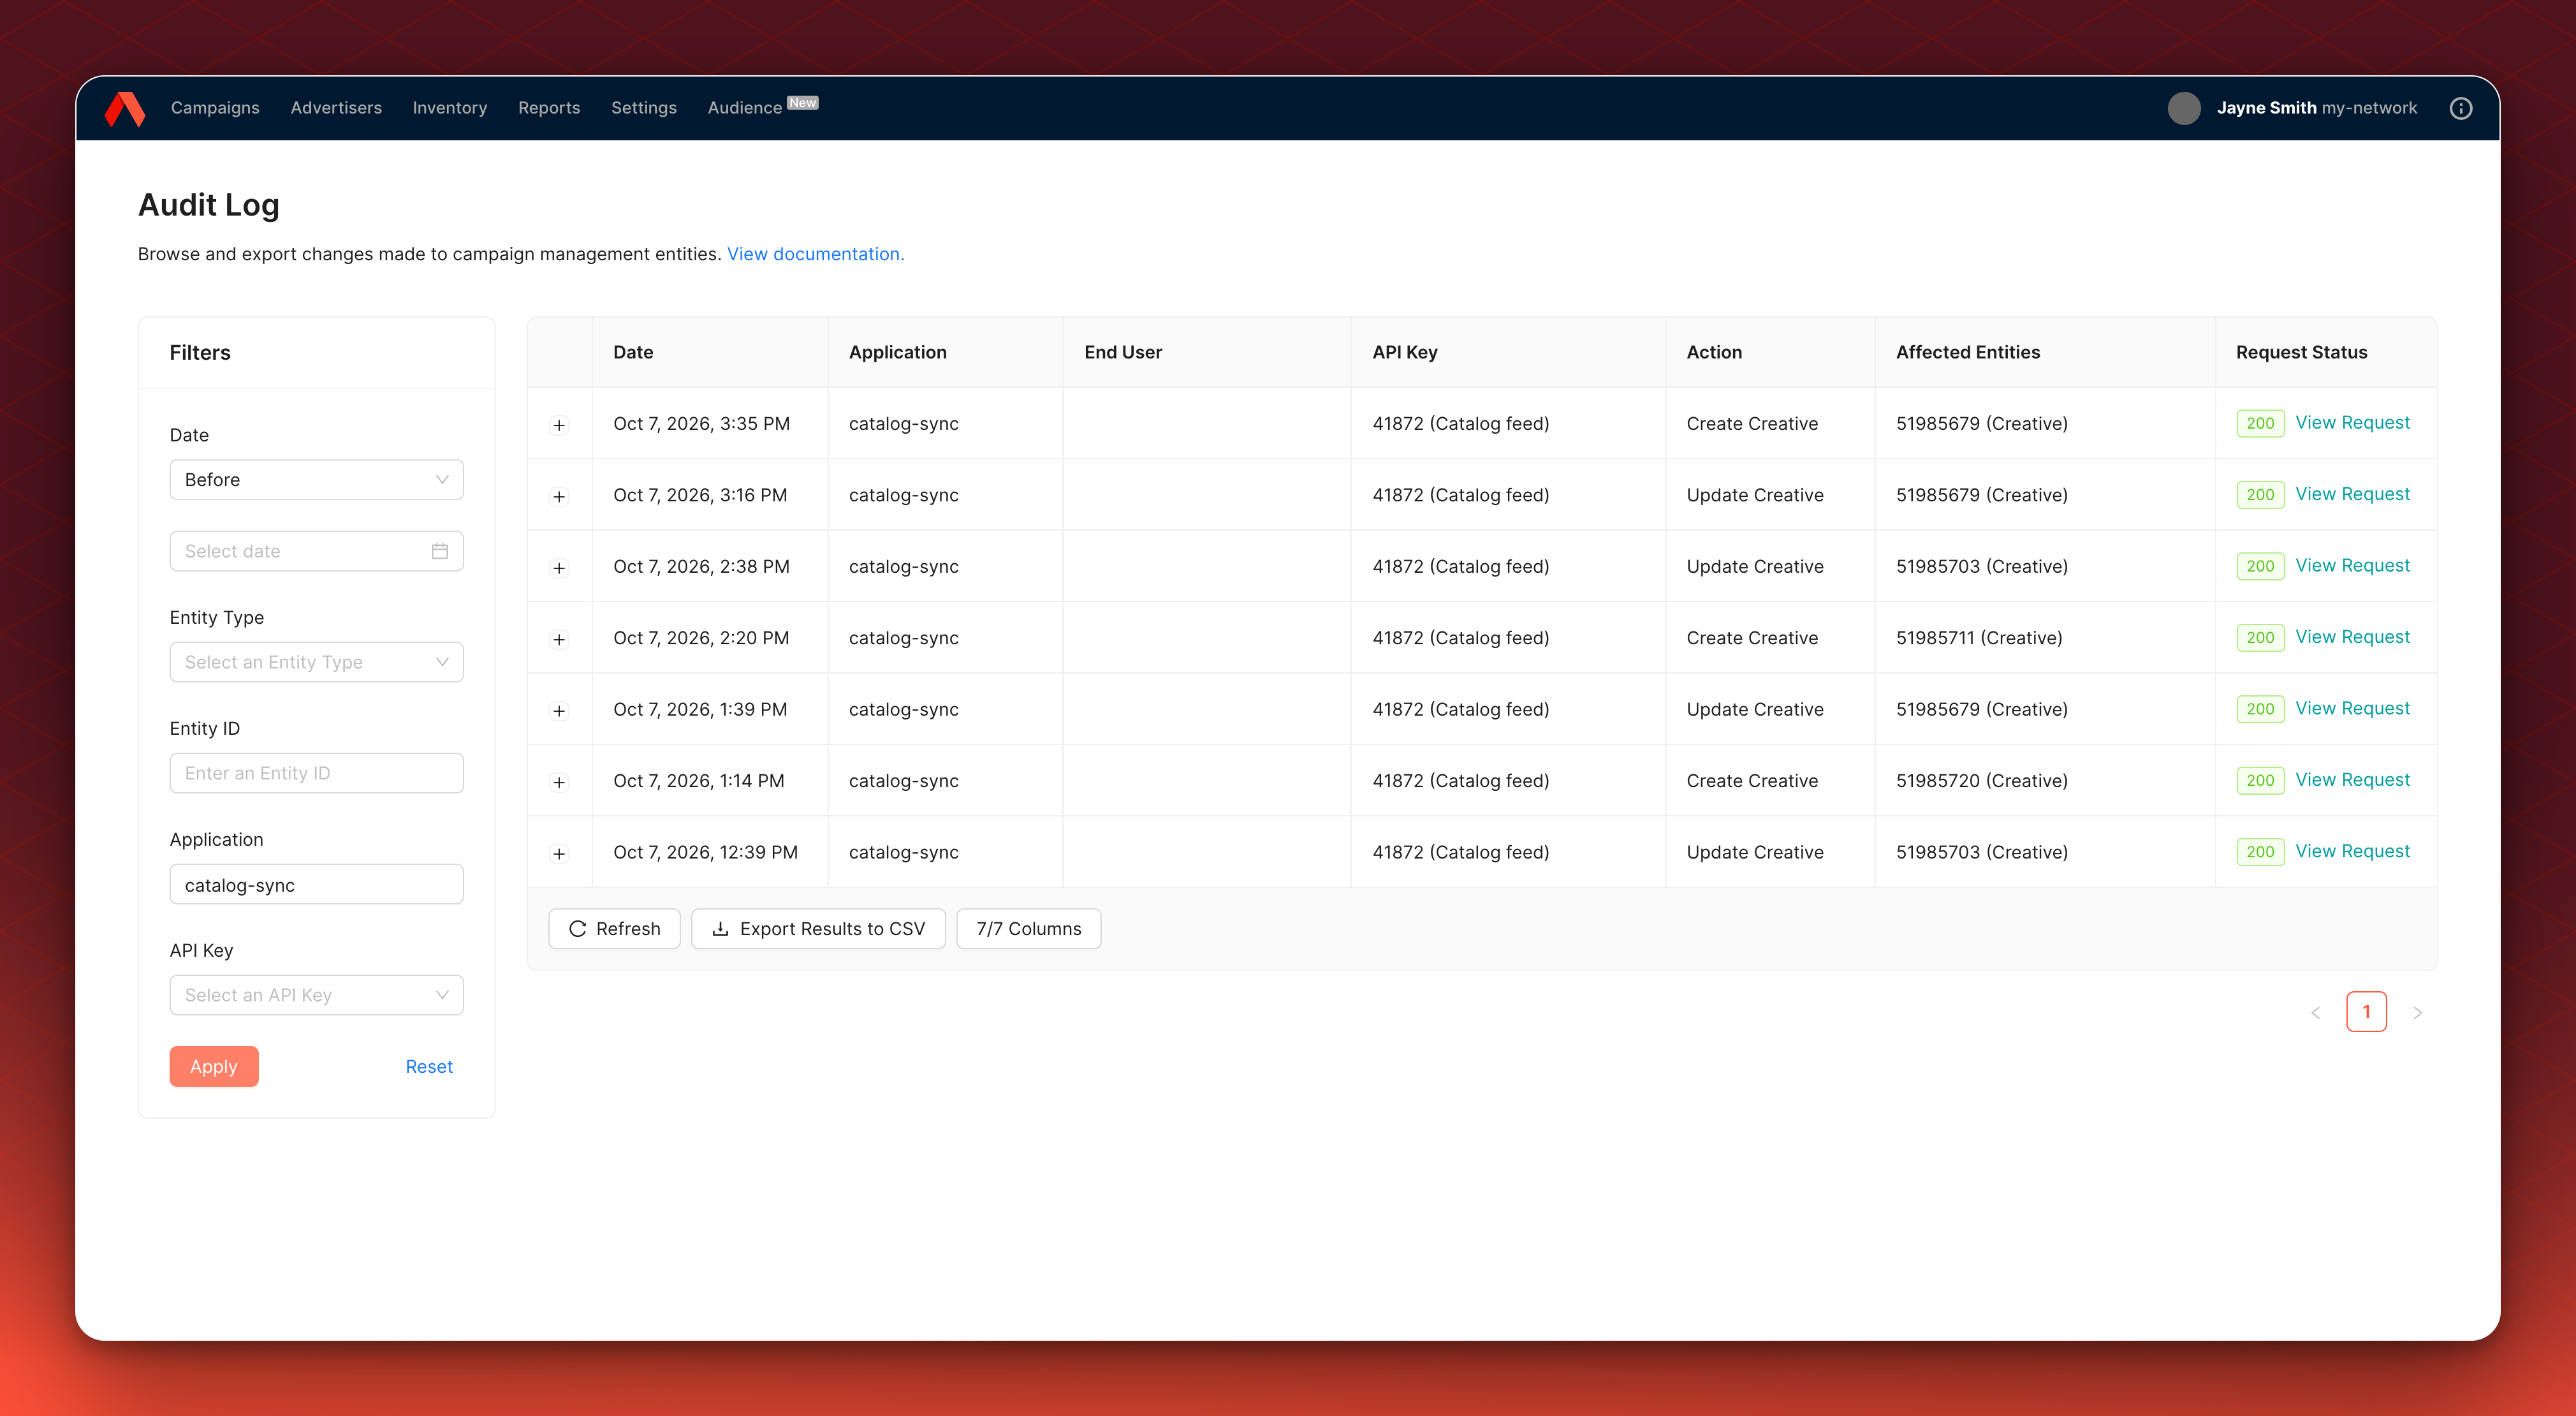View Request for the 12:39 PM entry
Viewport: 2576px width, 1416px height.
point(2352,851)
